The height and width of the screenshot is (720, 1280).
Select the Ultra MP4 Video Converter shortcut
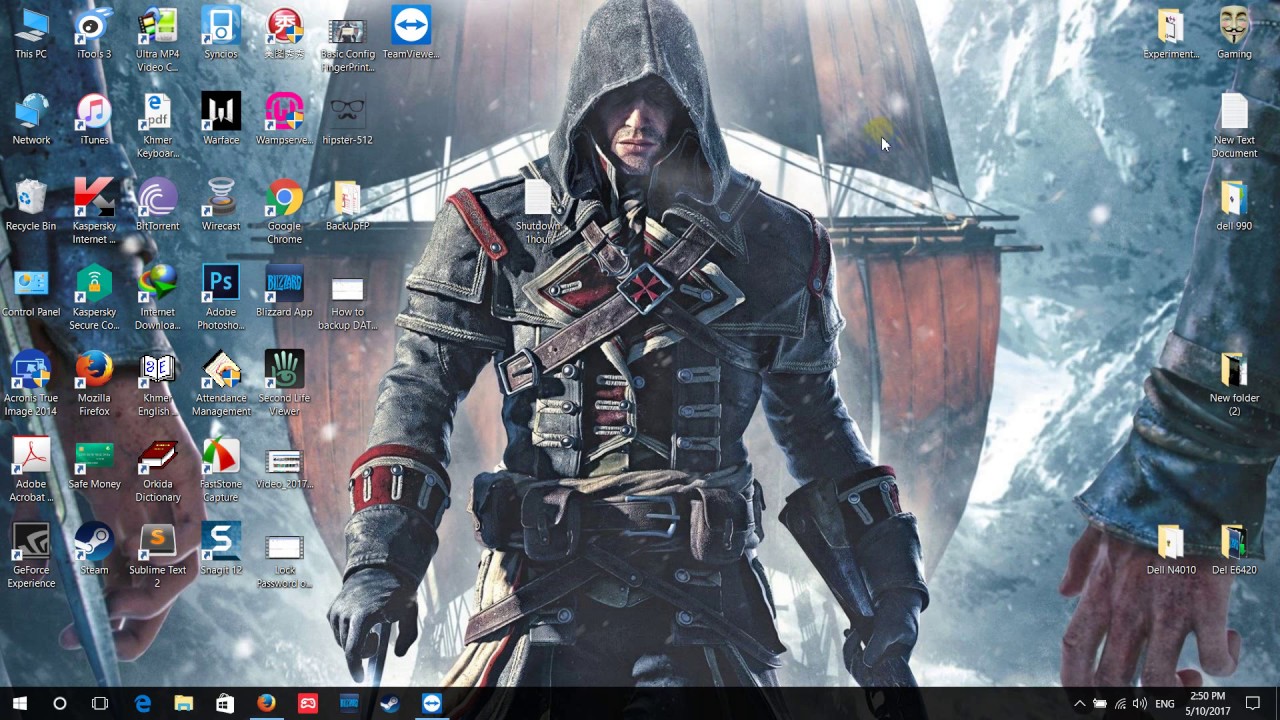[x=157, y=40]
